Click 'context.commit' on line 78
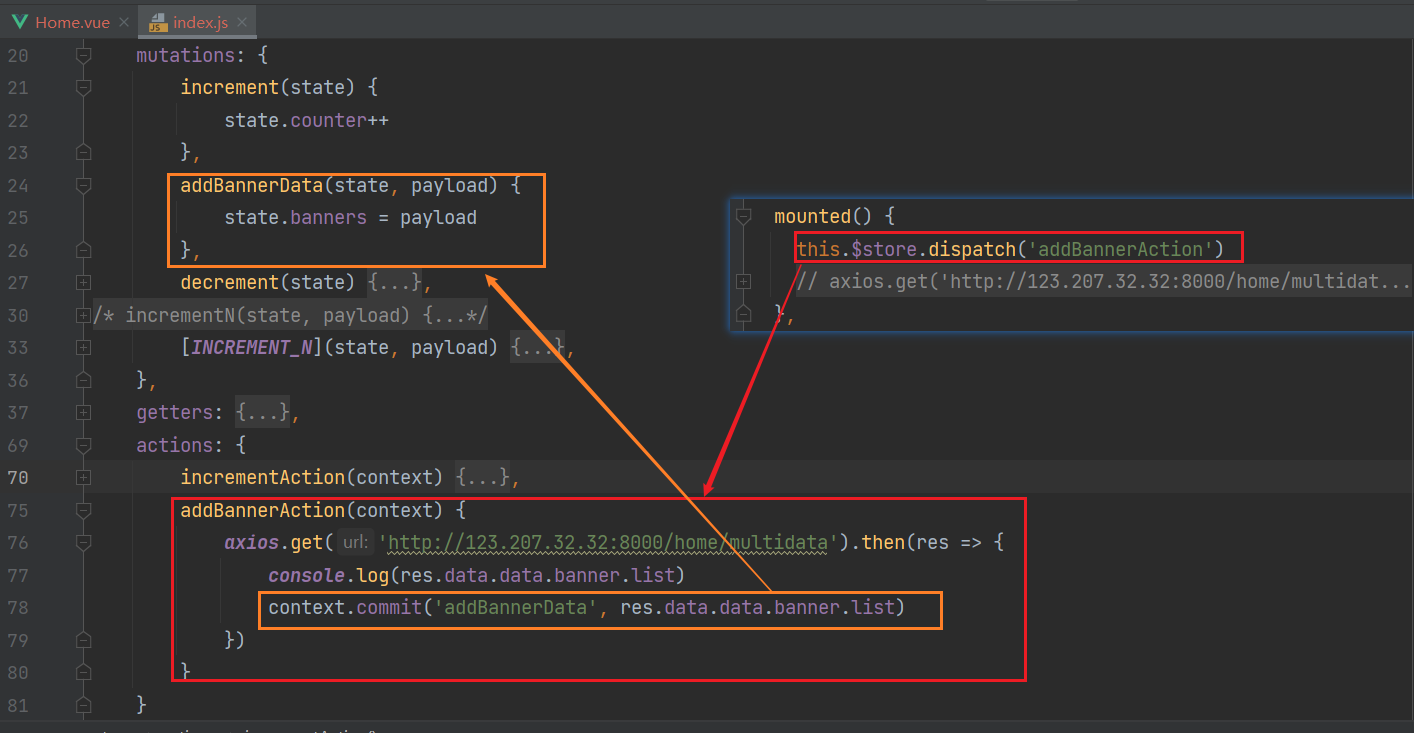Viewport: 1414px width, 733px height. 346,608
